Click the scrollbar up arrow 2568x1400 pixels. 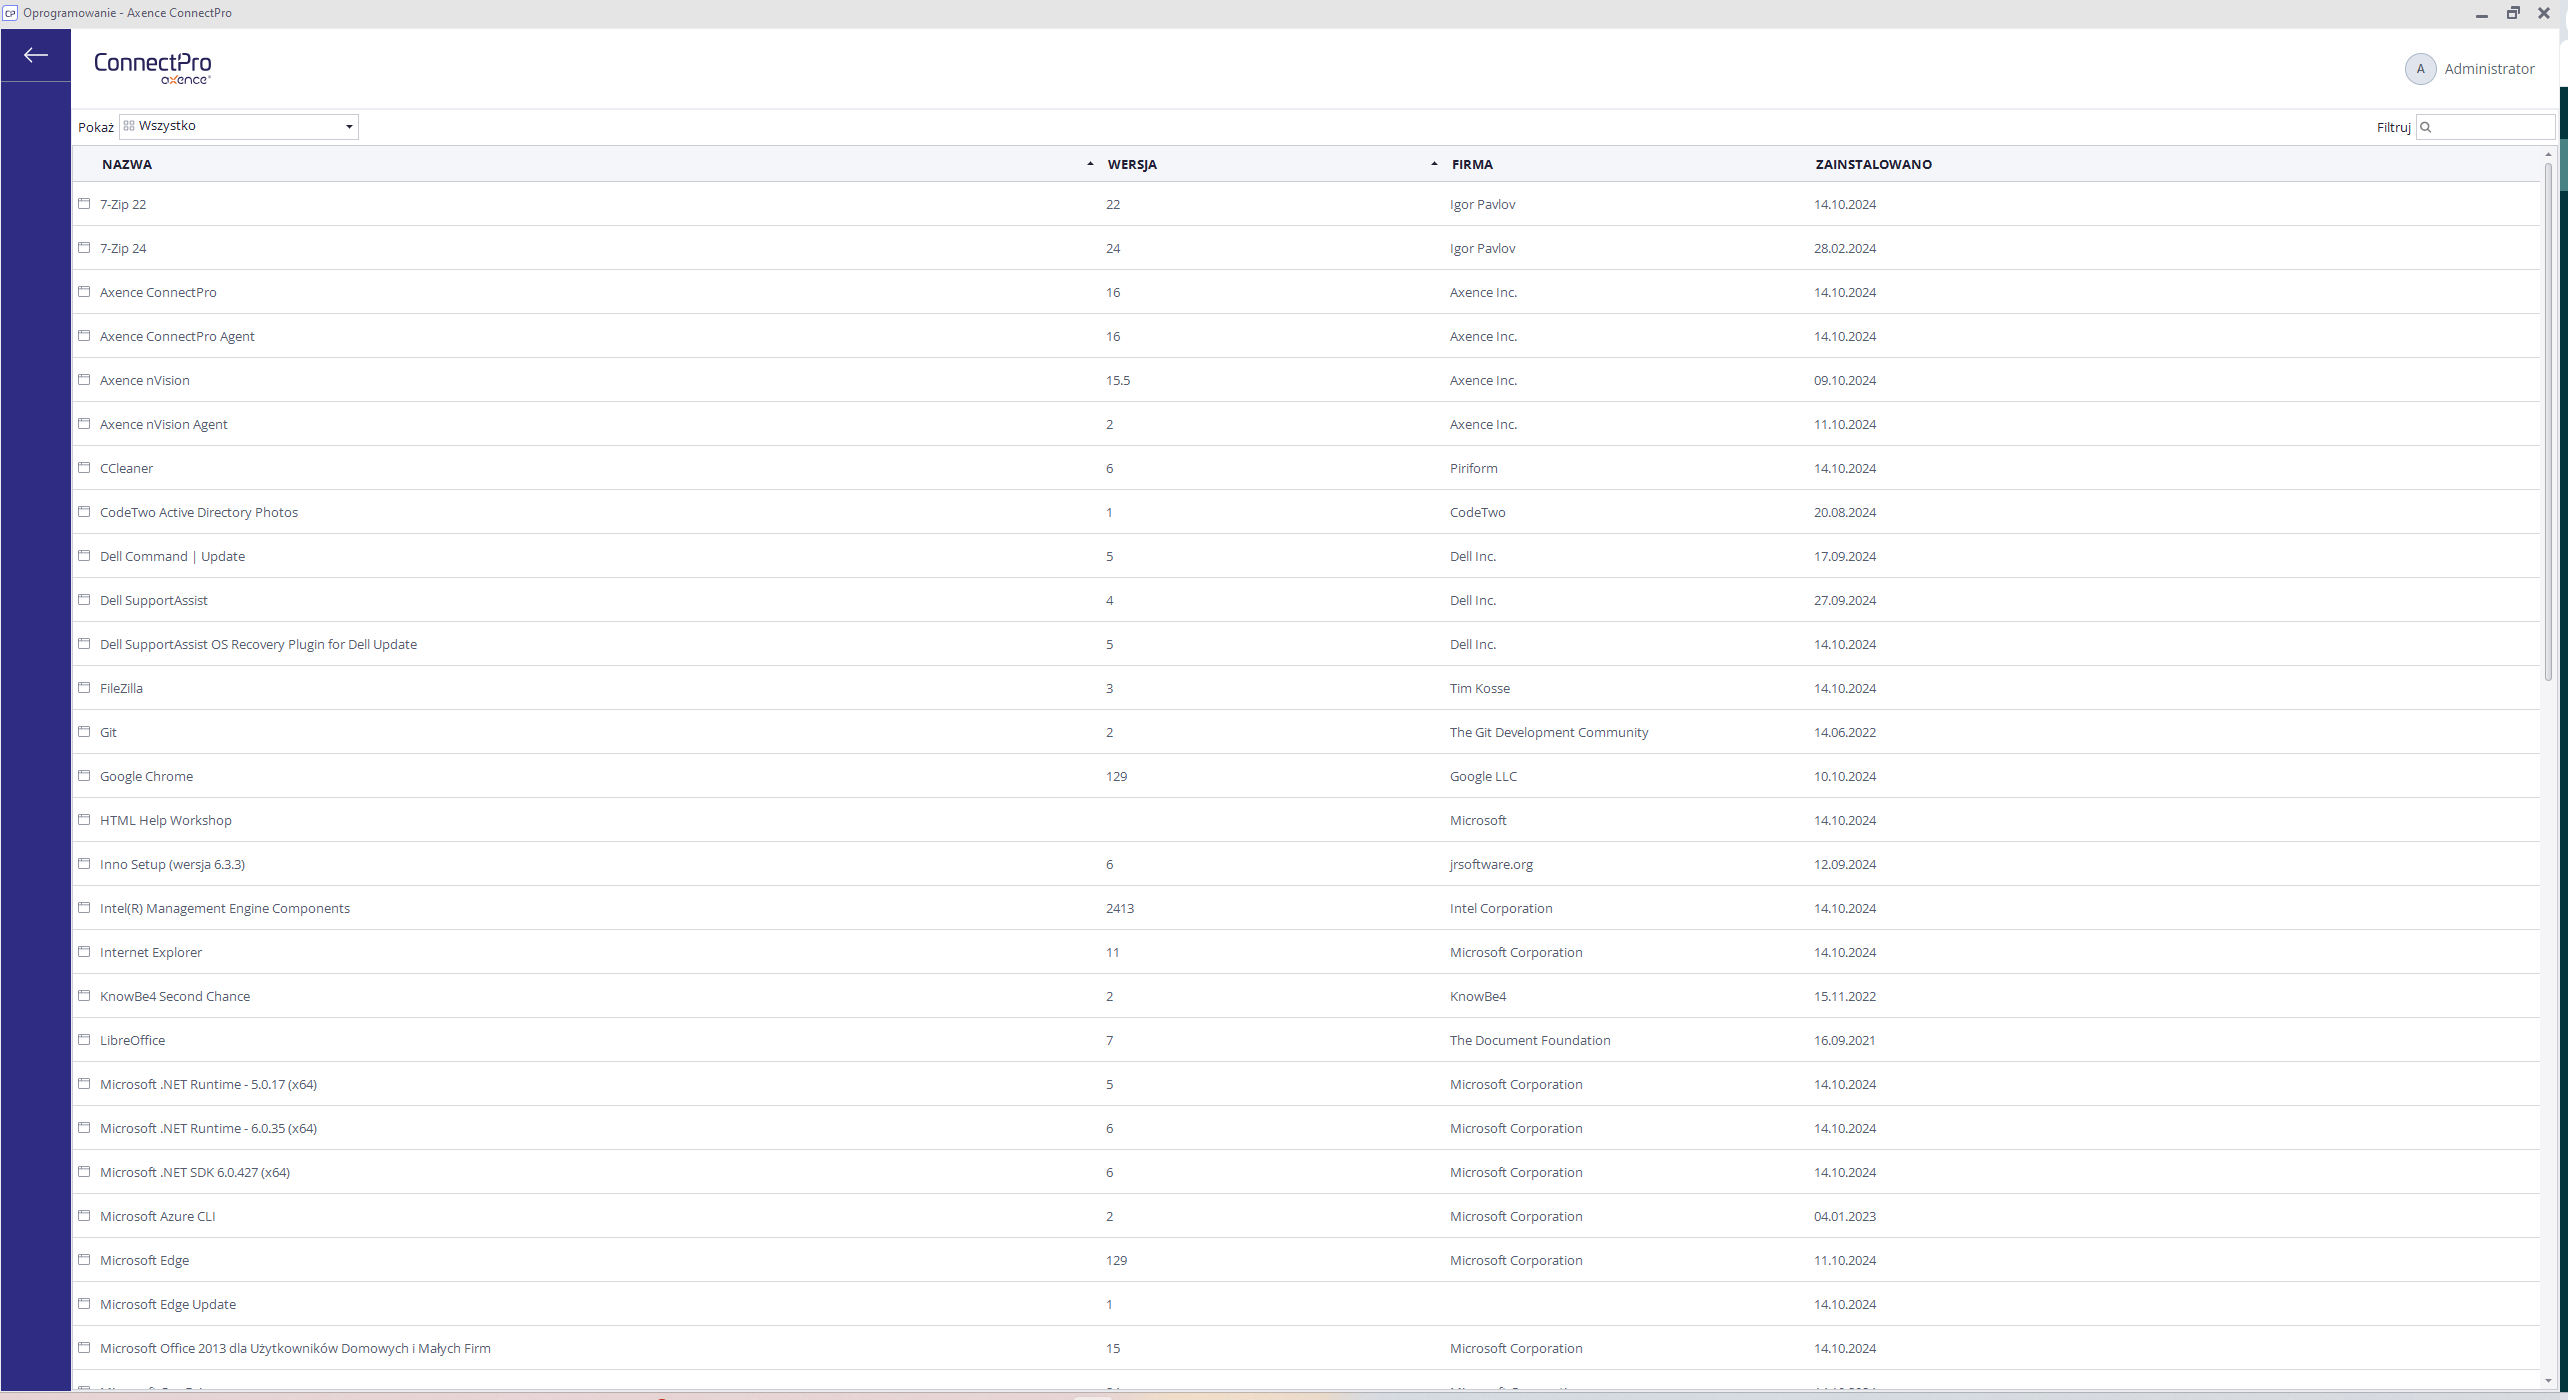tap(2548, 154)
